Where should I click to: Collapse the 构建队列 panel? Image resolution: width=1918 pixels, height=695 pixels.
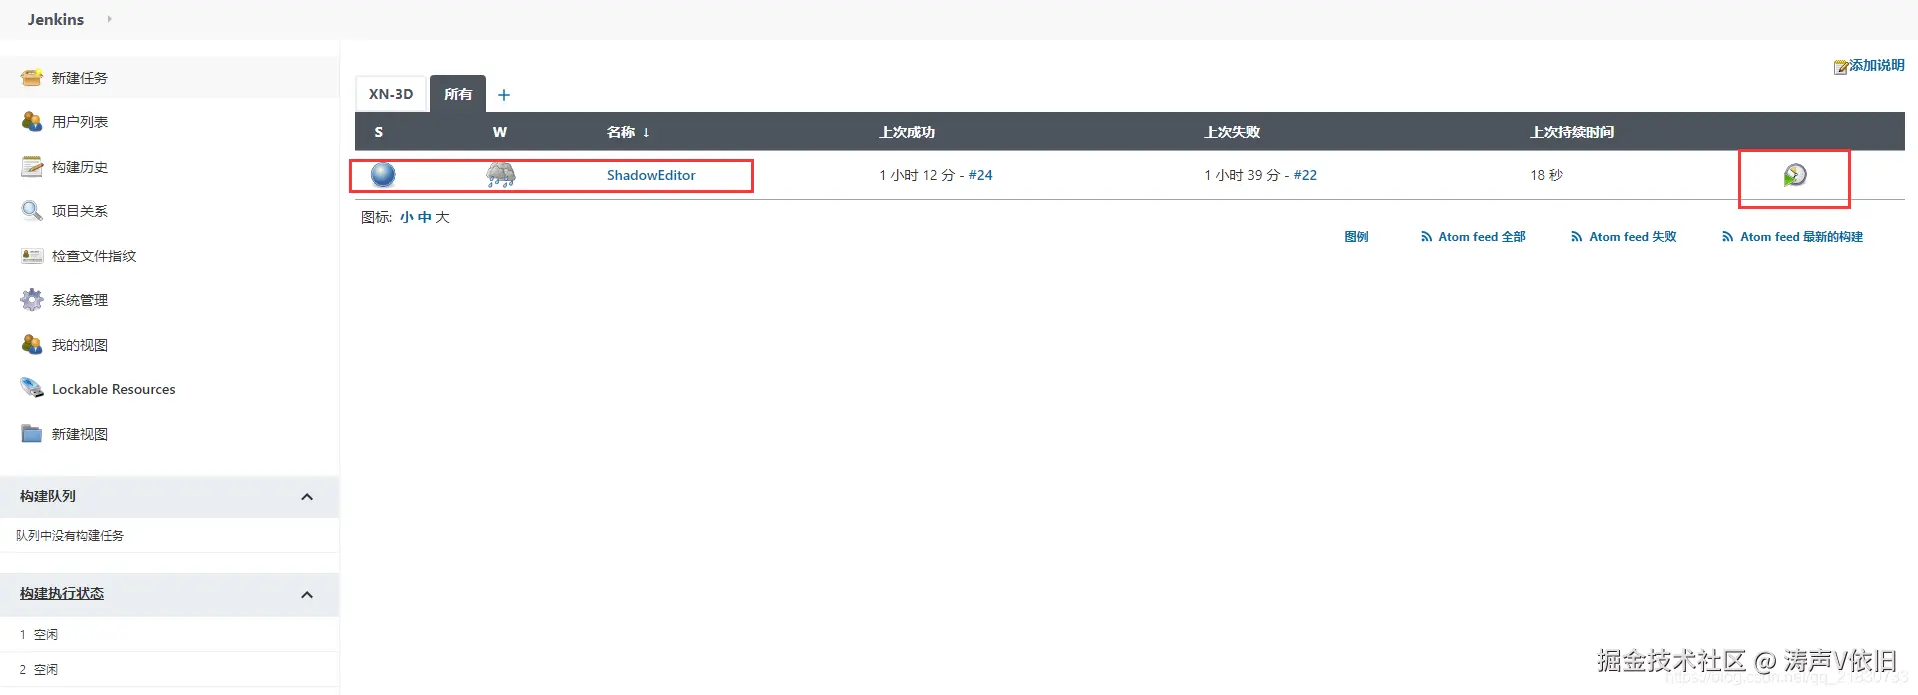(x=307, y=497)
